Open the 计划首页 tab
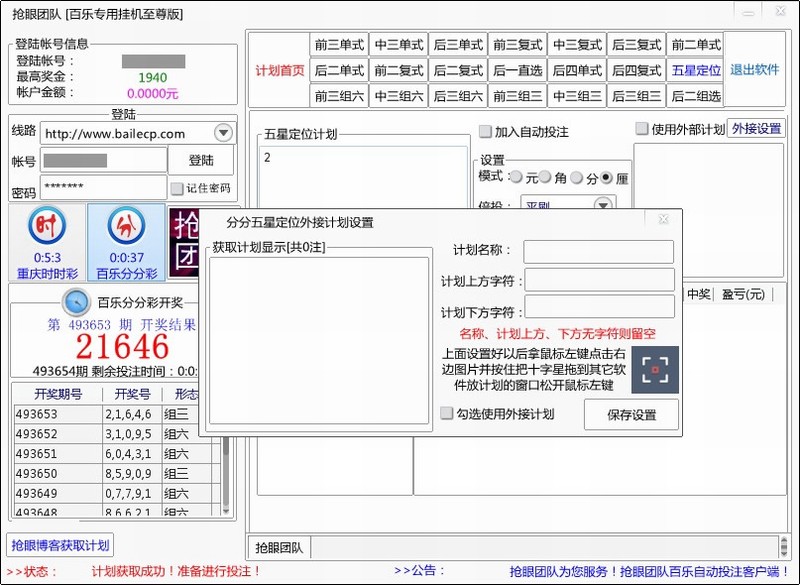The image size is (800, 585). [x=279, y=71]
